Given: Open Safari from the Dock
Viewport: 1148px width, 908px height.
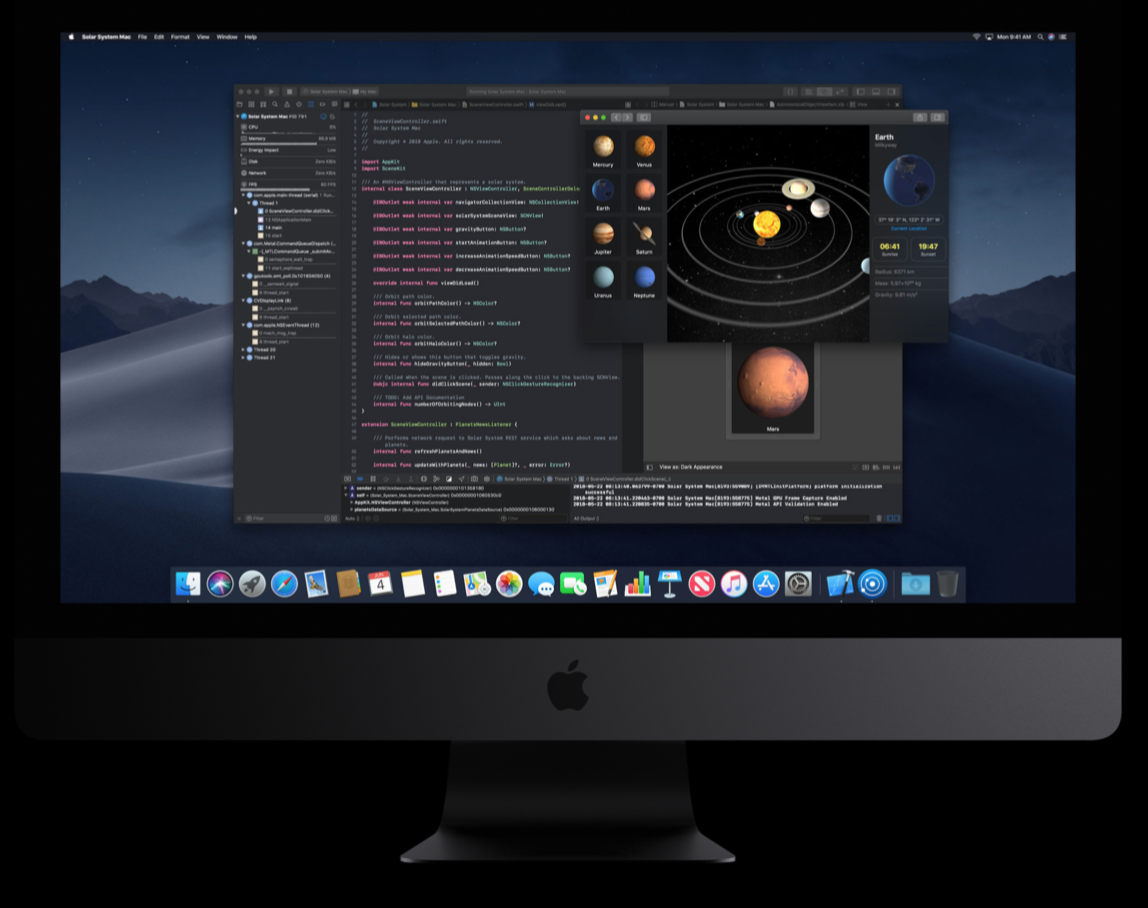Looking at the screenshot, I should 284,584.
